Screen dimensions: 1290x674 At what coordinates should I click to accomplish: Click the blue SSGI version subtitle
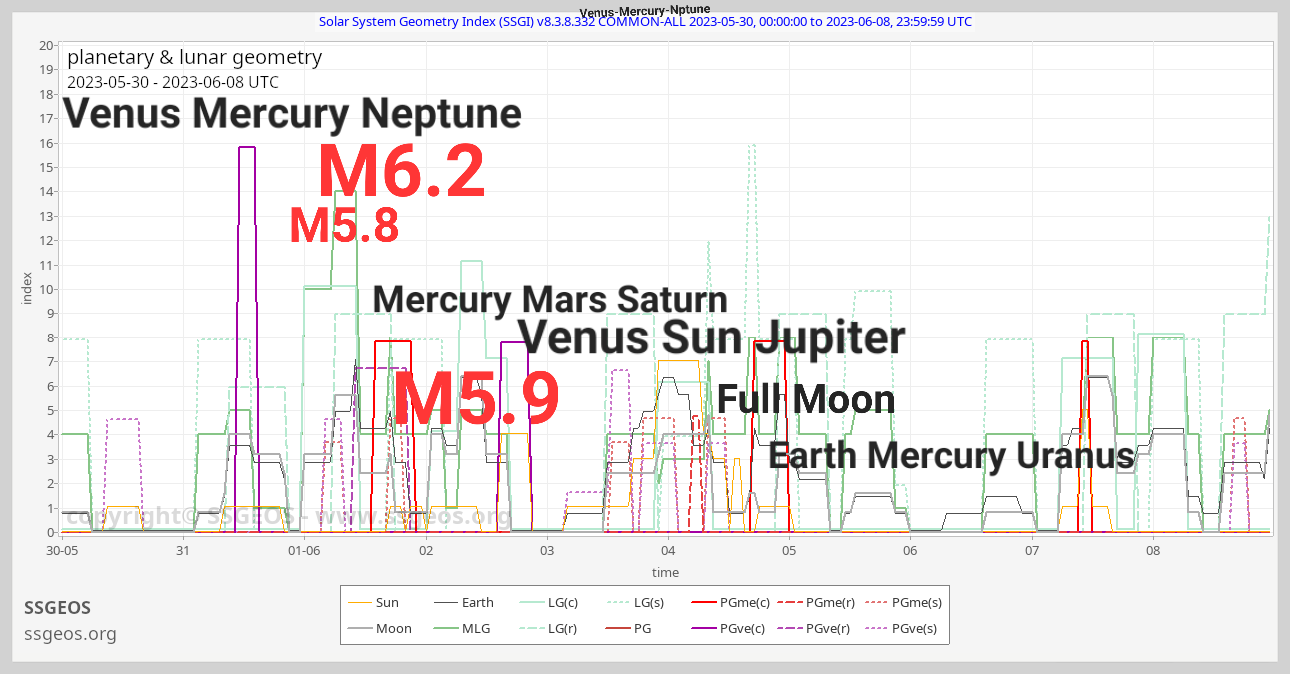(x=645, y=22)
